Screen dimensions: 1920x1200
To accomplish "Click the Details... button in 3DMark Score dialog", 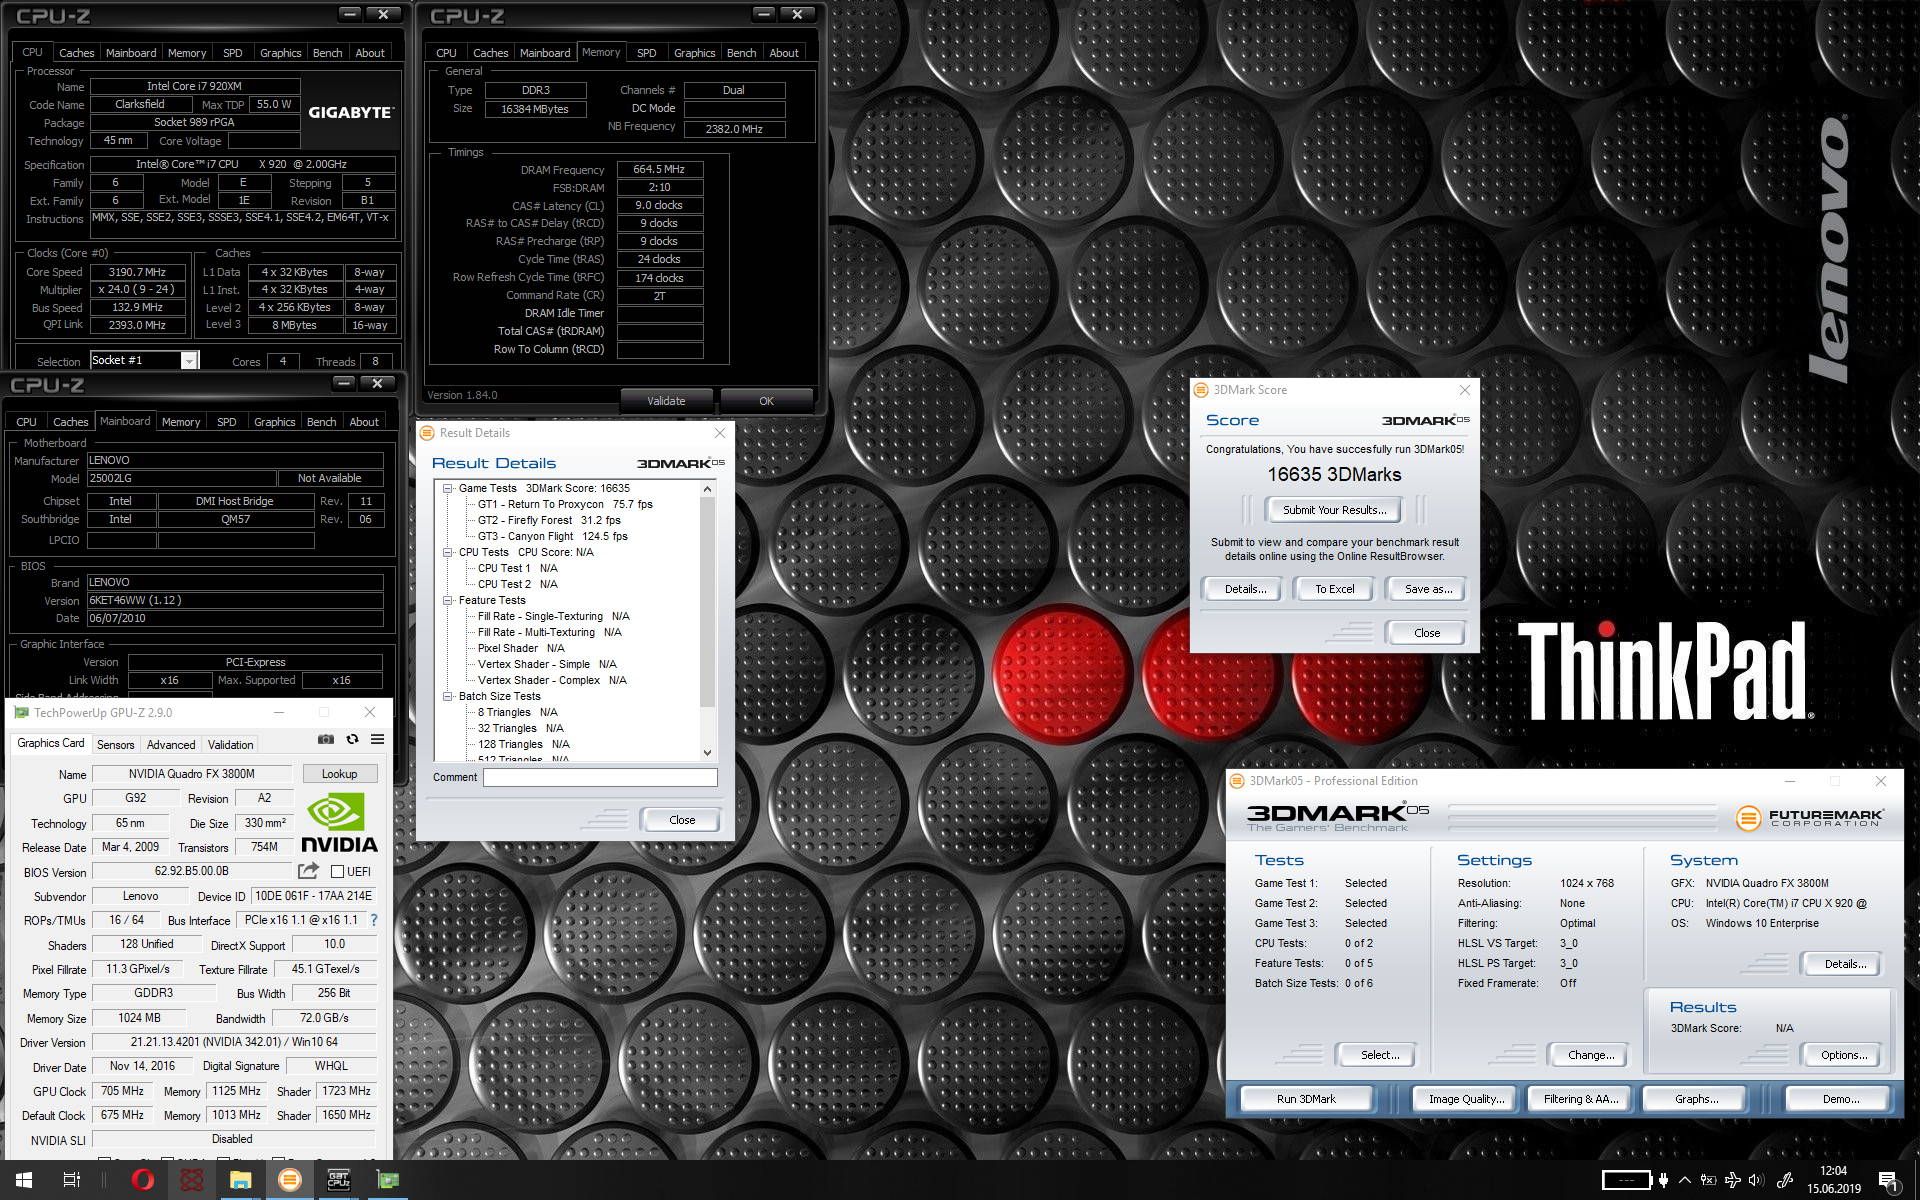I will [x=1245, y=588].
